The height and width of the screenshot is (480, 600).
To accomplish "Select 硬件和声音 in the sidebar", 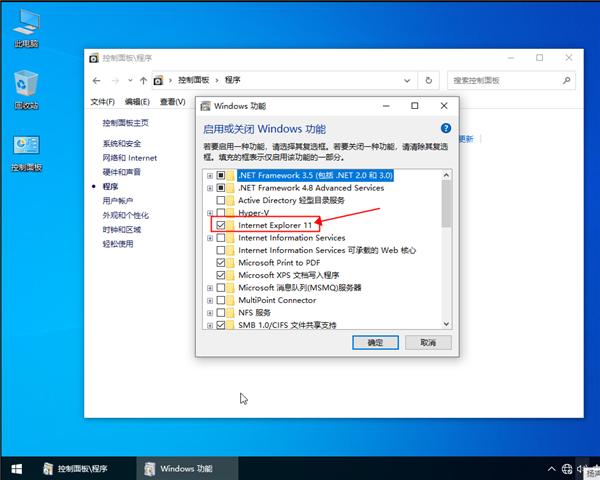I will pos(122,172).
